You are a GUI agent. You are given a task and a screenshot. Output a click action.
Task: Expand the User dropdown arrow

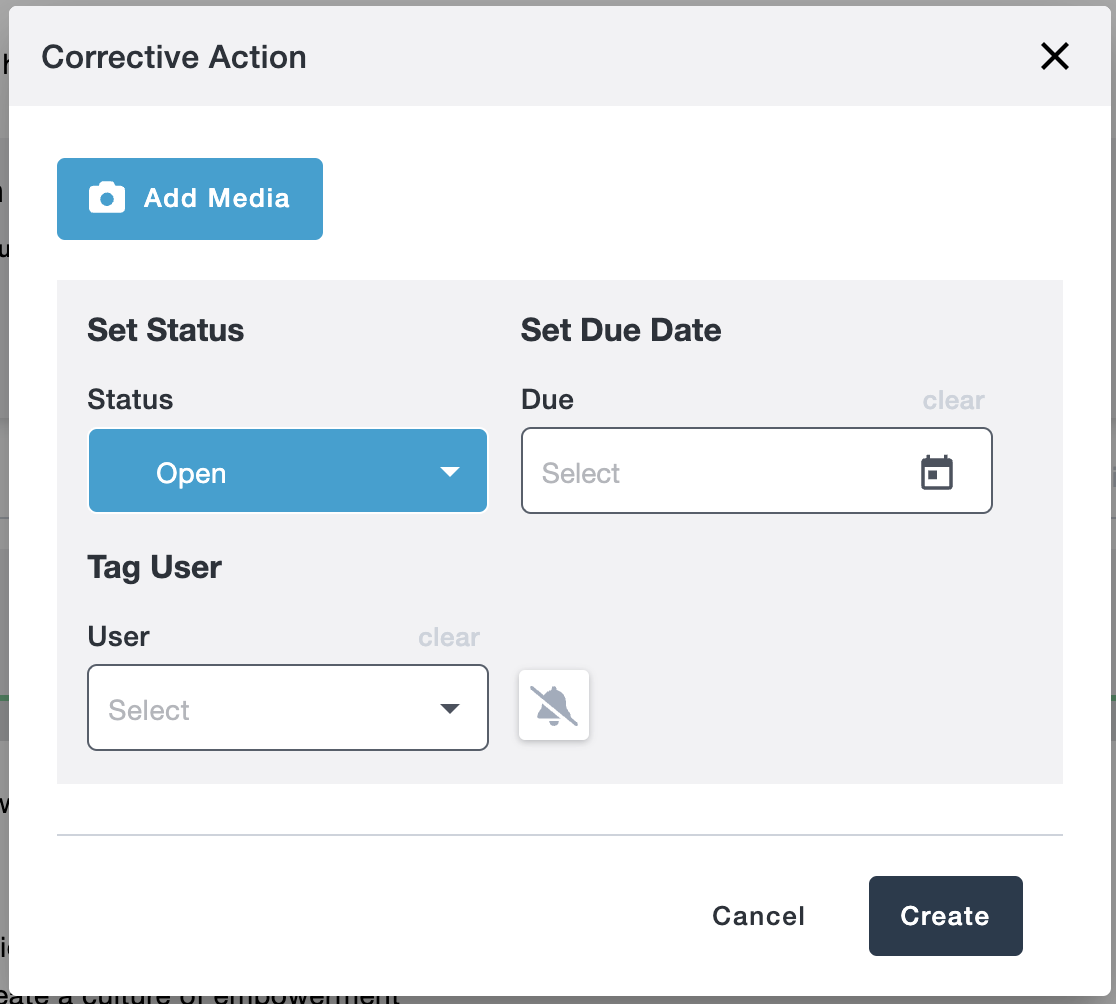[x=450, y=709]
